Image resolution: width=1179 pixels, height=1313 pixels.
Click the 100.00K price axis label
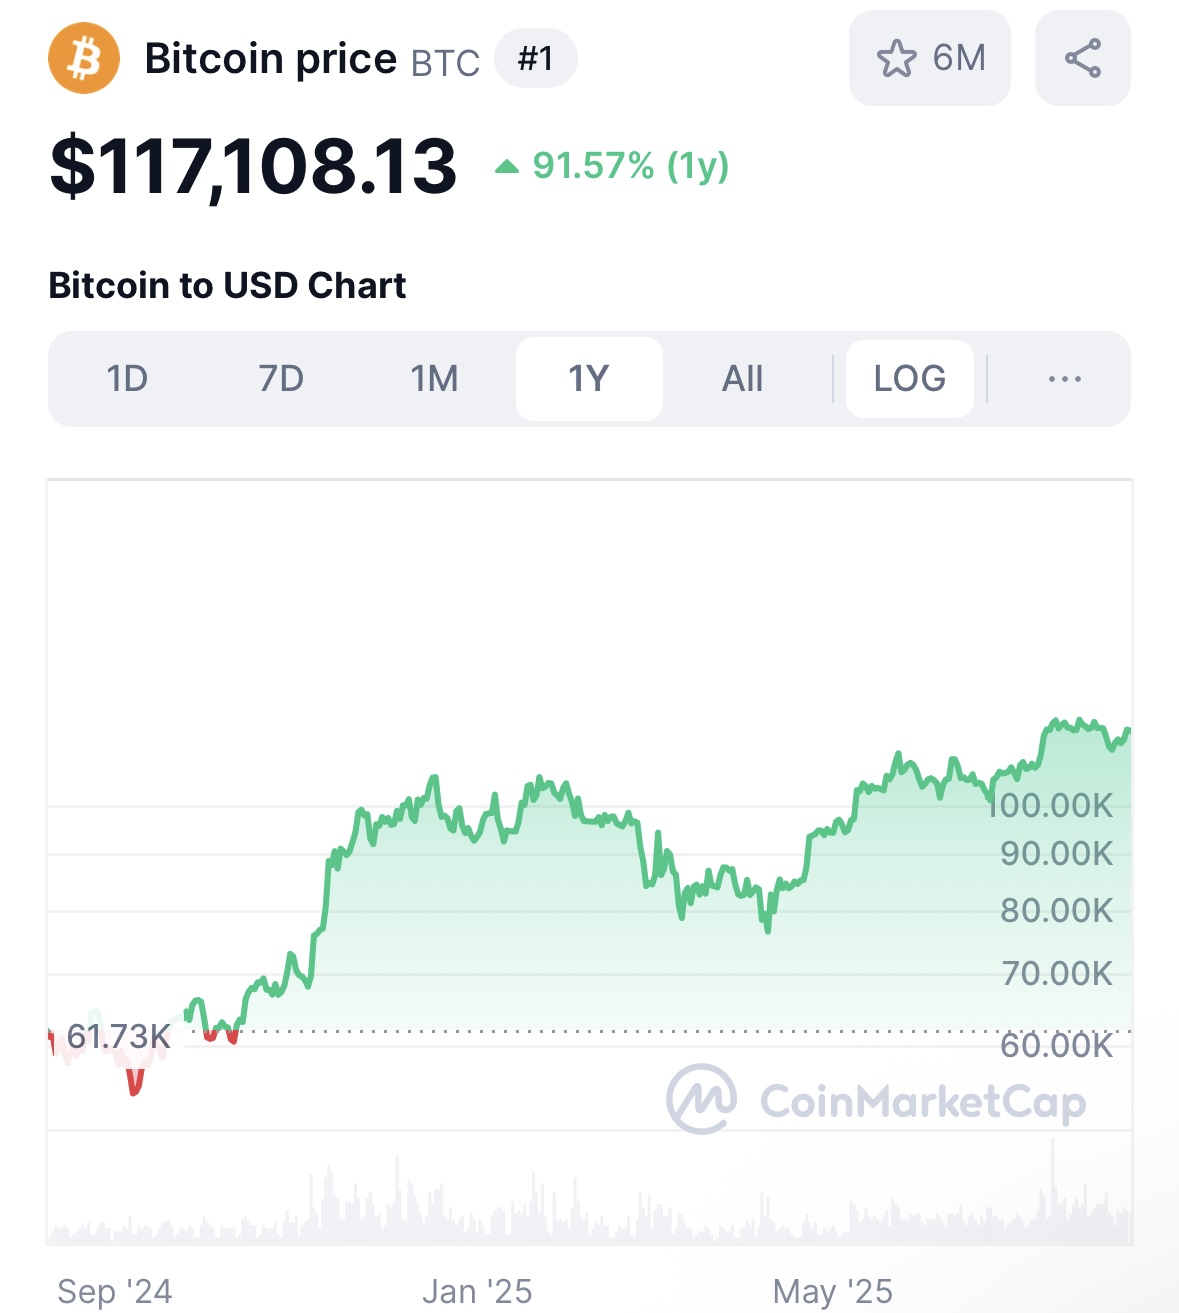(1050, 805)
